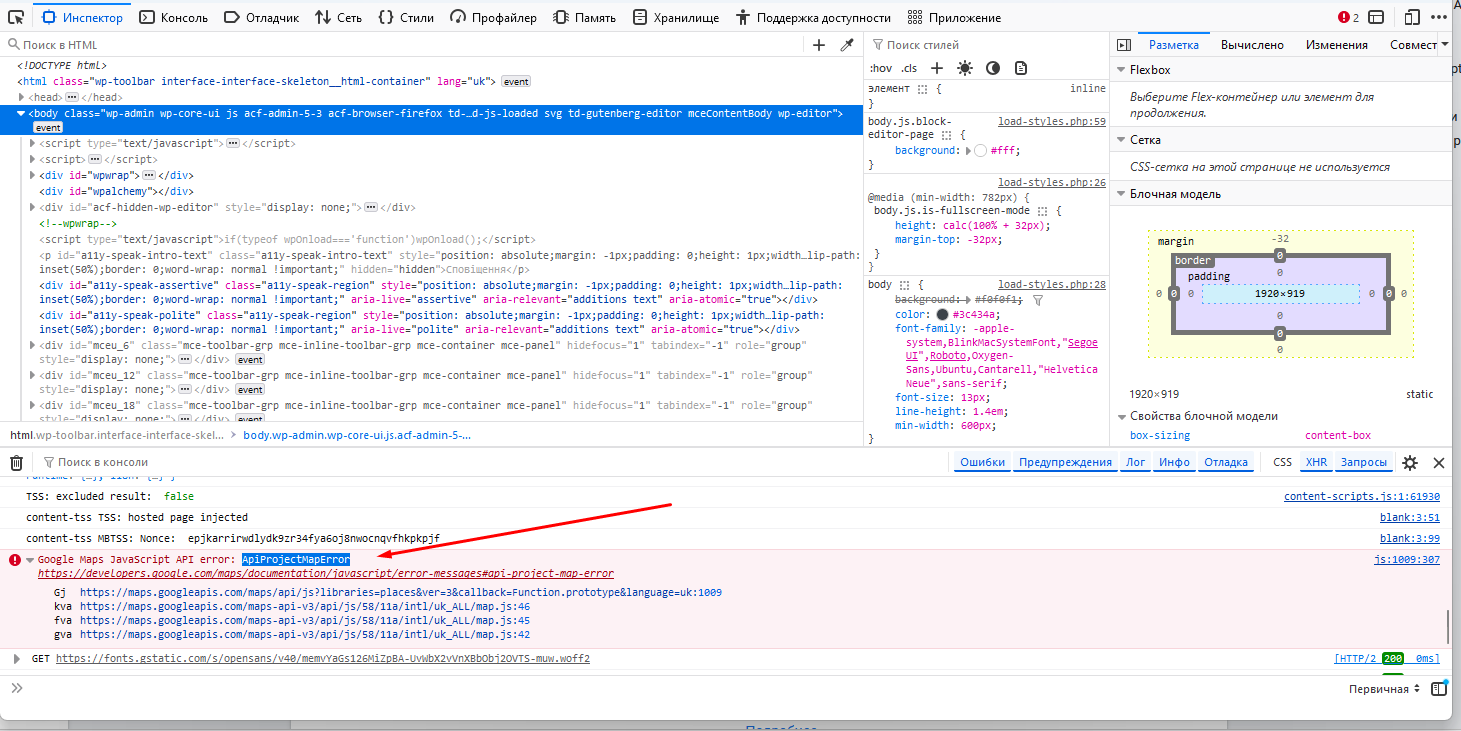Open the sidebar tabs overflow dropdown
1461x731 pixels.
[x=1444, y=45]
